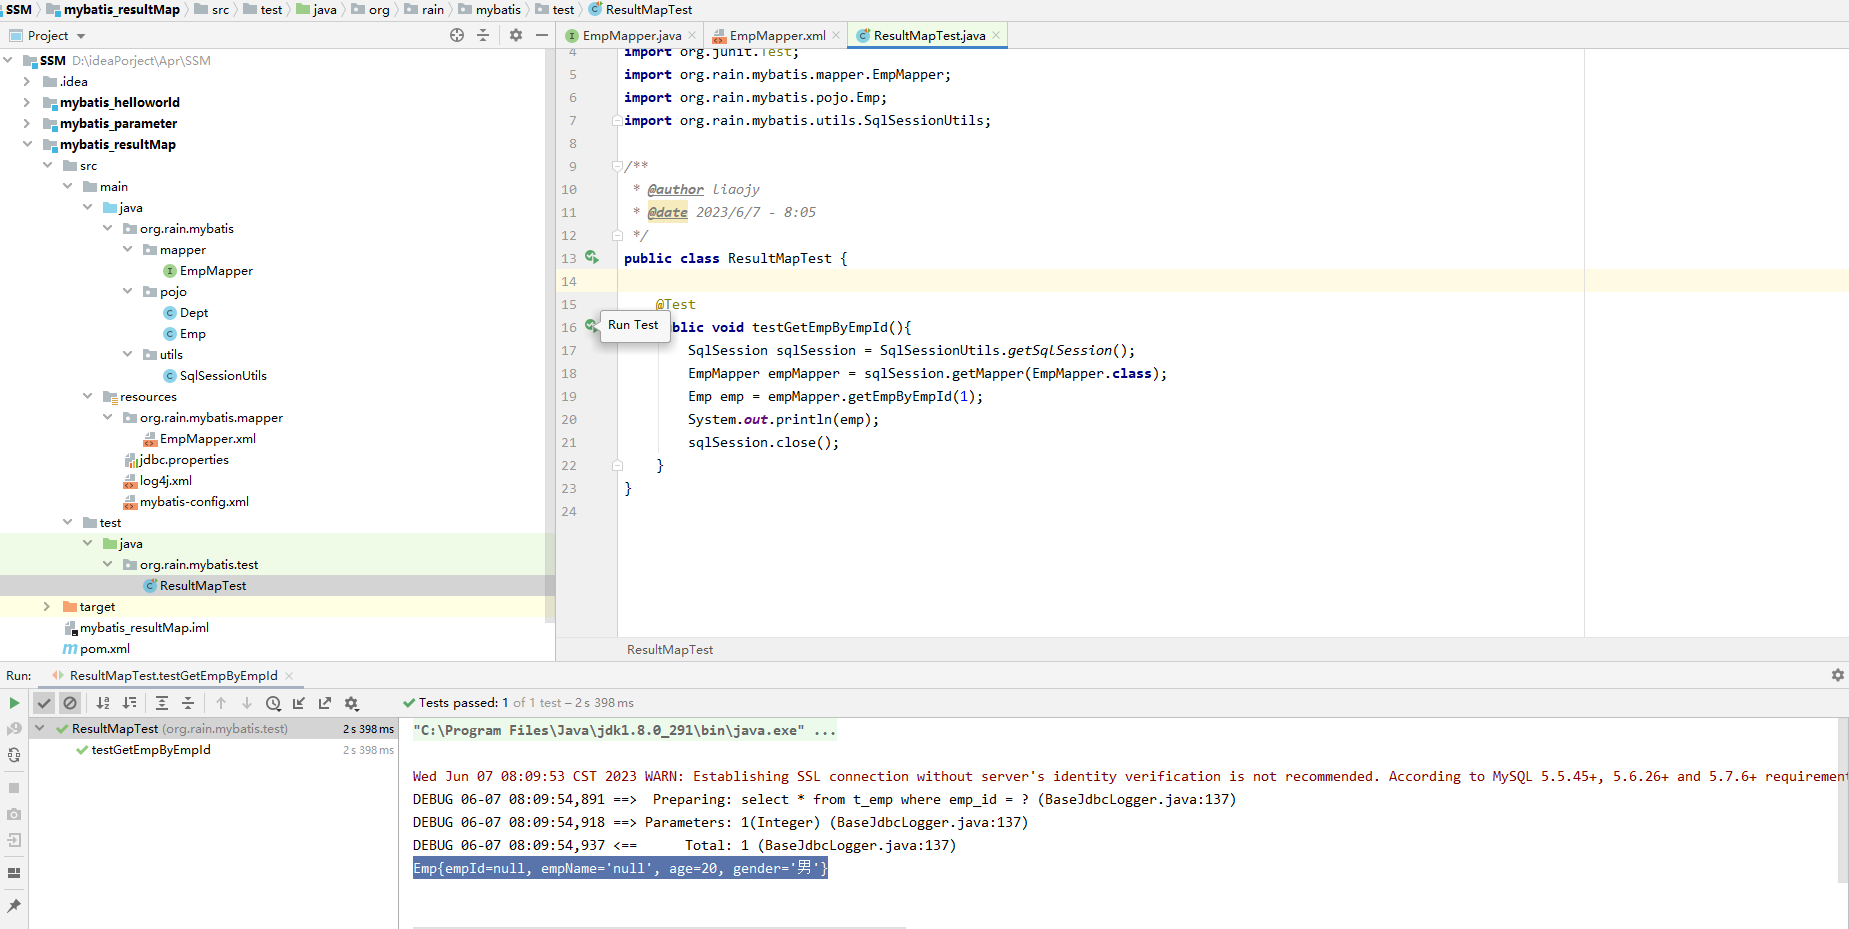Open test runner settings gear
The width and height of the screenshot is (1849, 929).
pyautogui.click(x=351, y=703)
